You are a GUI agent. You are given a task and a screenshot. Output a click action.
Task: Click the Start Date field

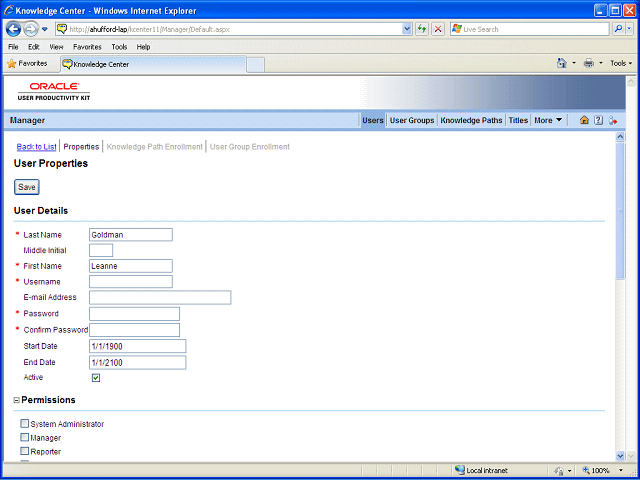pyautogui.click(x=138, y=346)
